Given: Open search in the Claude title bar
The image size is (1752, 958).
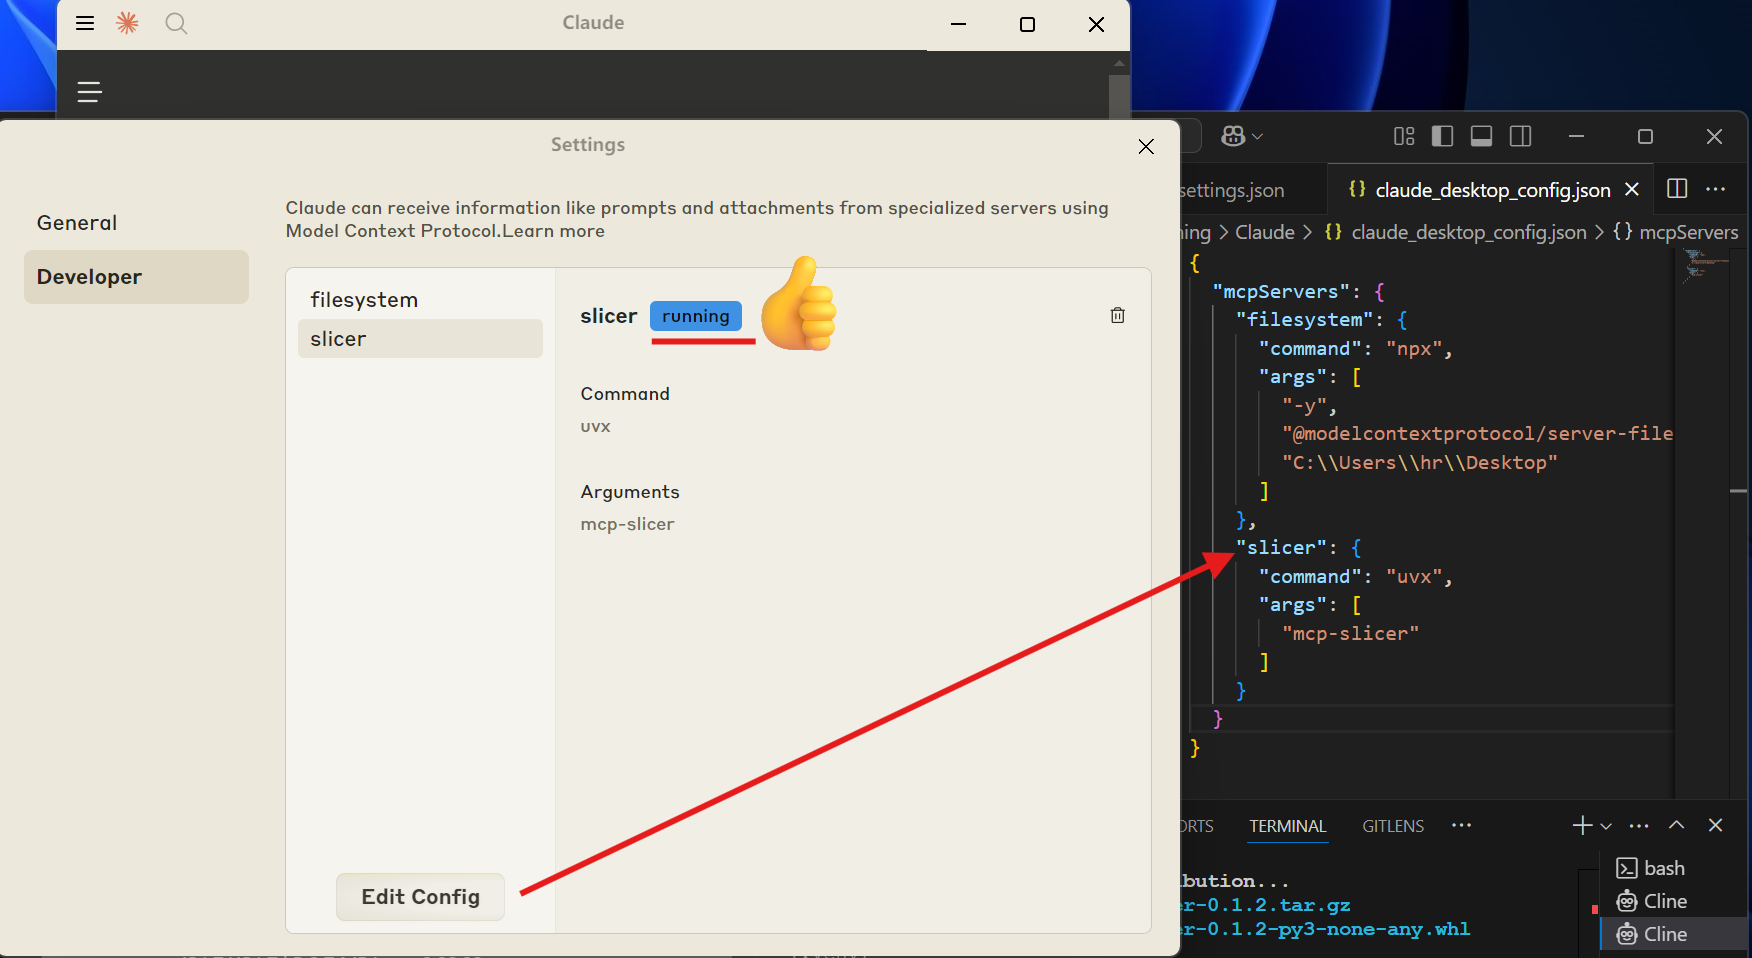Looking at the screenshot, I should tap(176, 23).
